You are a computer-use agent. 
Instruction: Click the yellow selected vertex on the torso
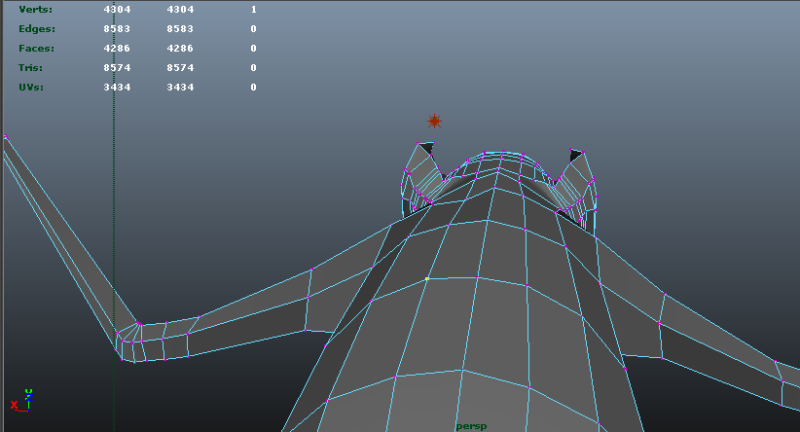[x=427, y=279]
